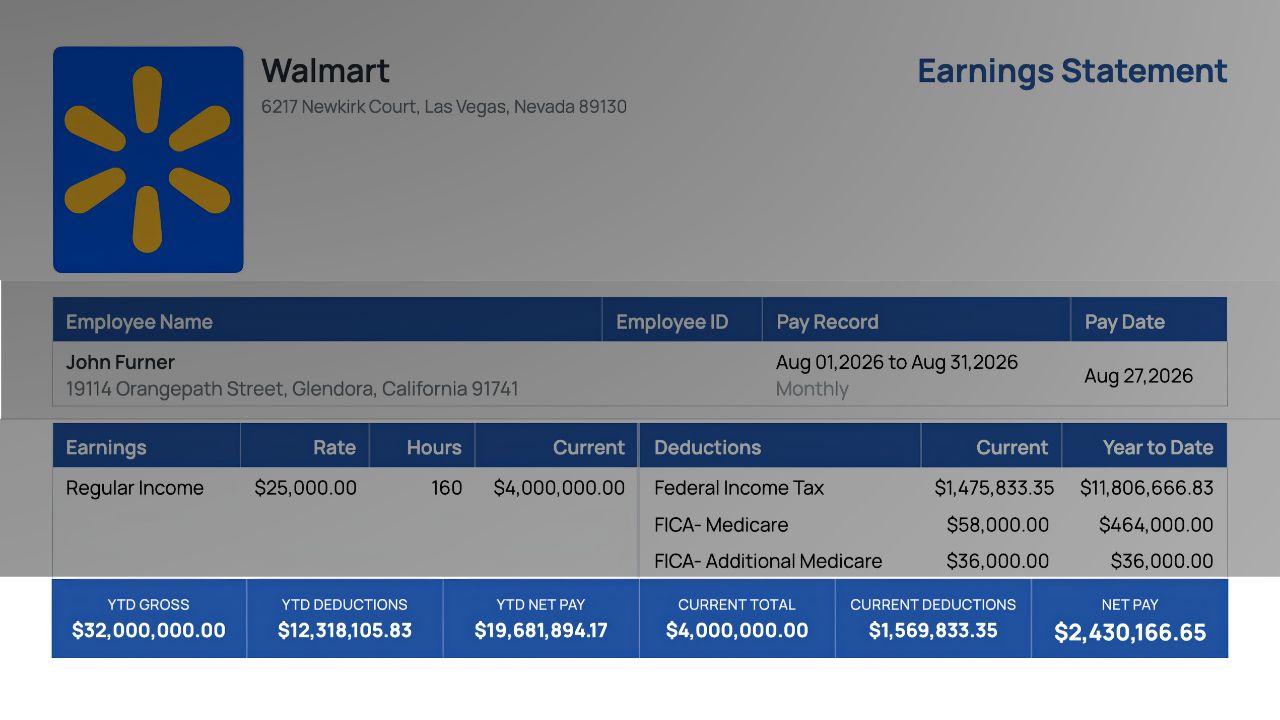The image size is (1280, 720).
Task: Click the Walmart spark logo
Action: 148,159
